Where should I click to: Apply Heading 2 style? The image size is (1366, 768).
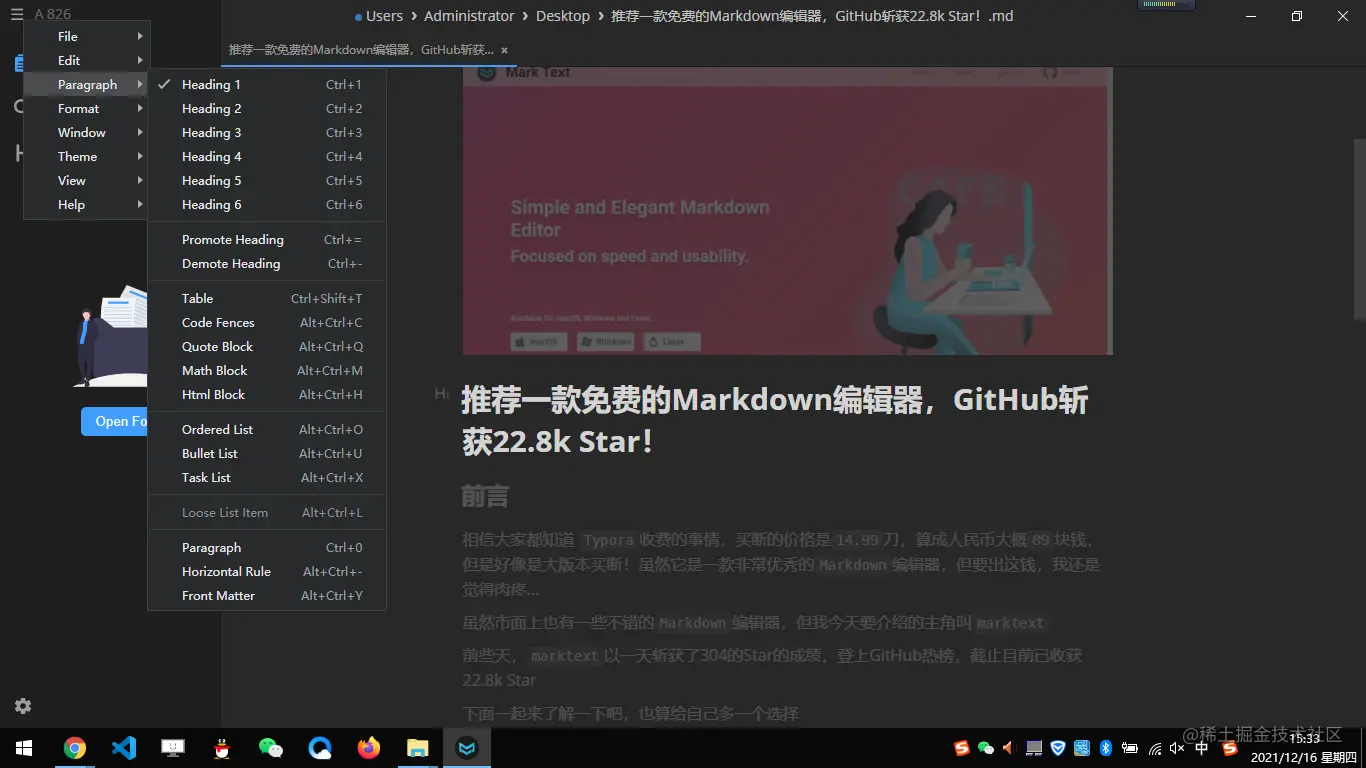(x=267, y=109)
